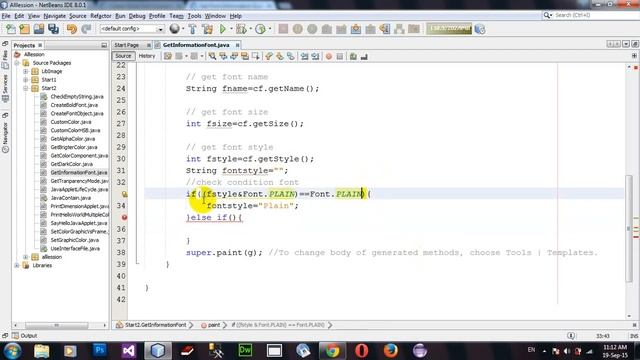640x360 pixels.
Task: Click the globe browser icon in the toolbar
Action: [174, 29]
